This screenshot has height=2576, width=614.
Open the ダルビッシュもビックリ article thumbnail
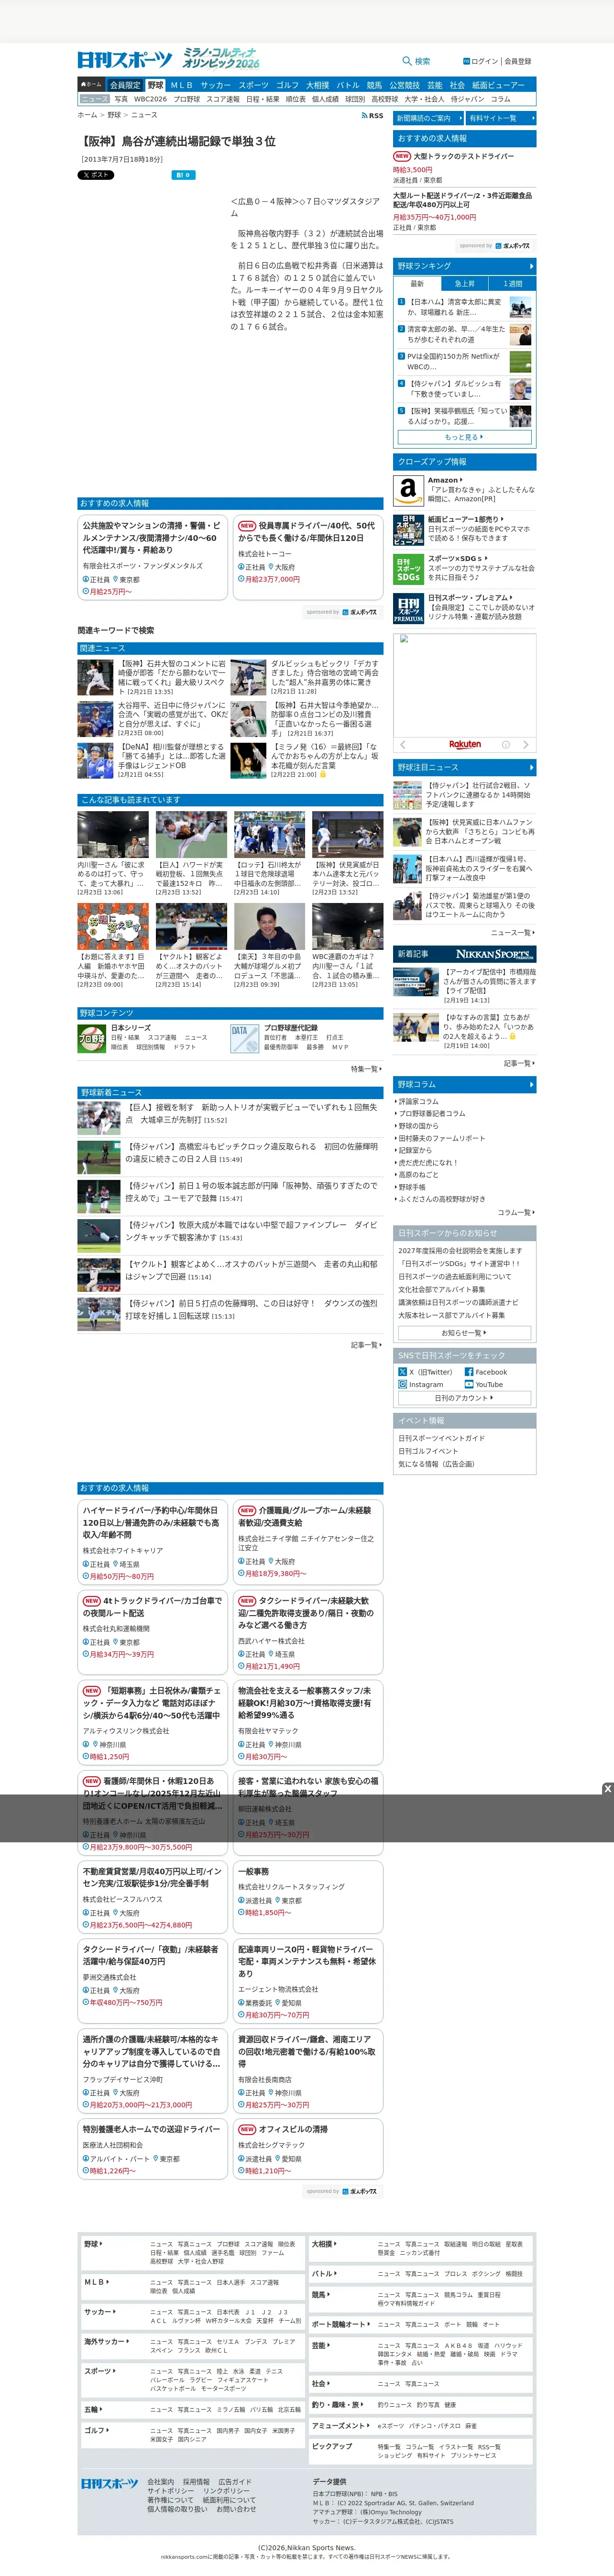(x=248, y=677)
